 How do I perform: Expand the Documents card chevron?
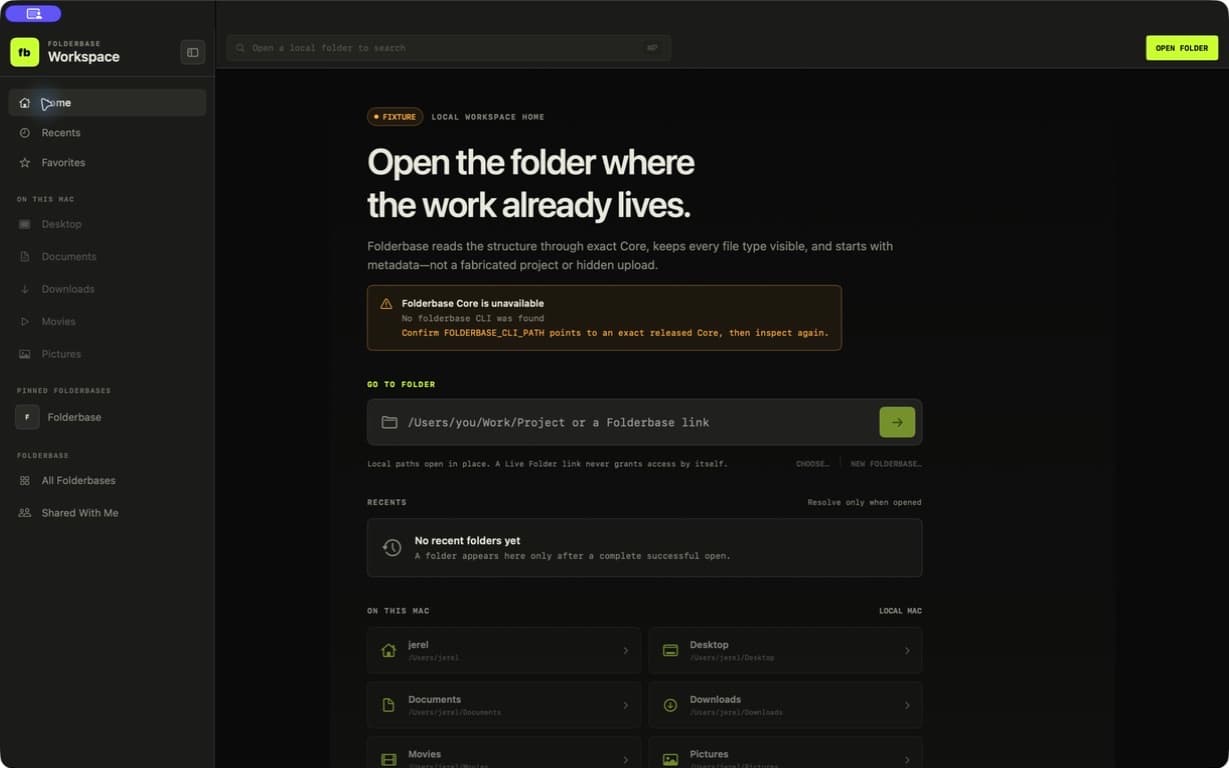626,705
